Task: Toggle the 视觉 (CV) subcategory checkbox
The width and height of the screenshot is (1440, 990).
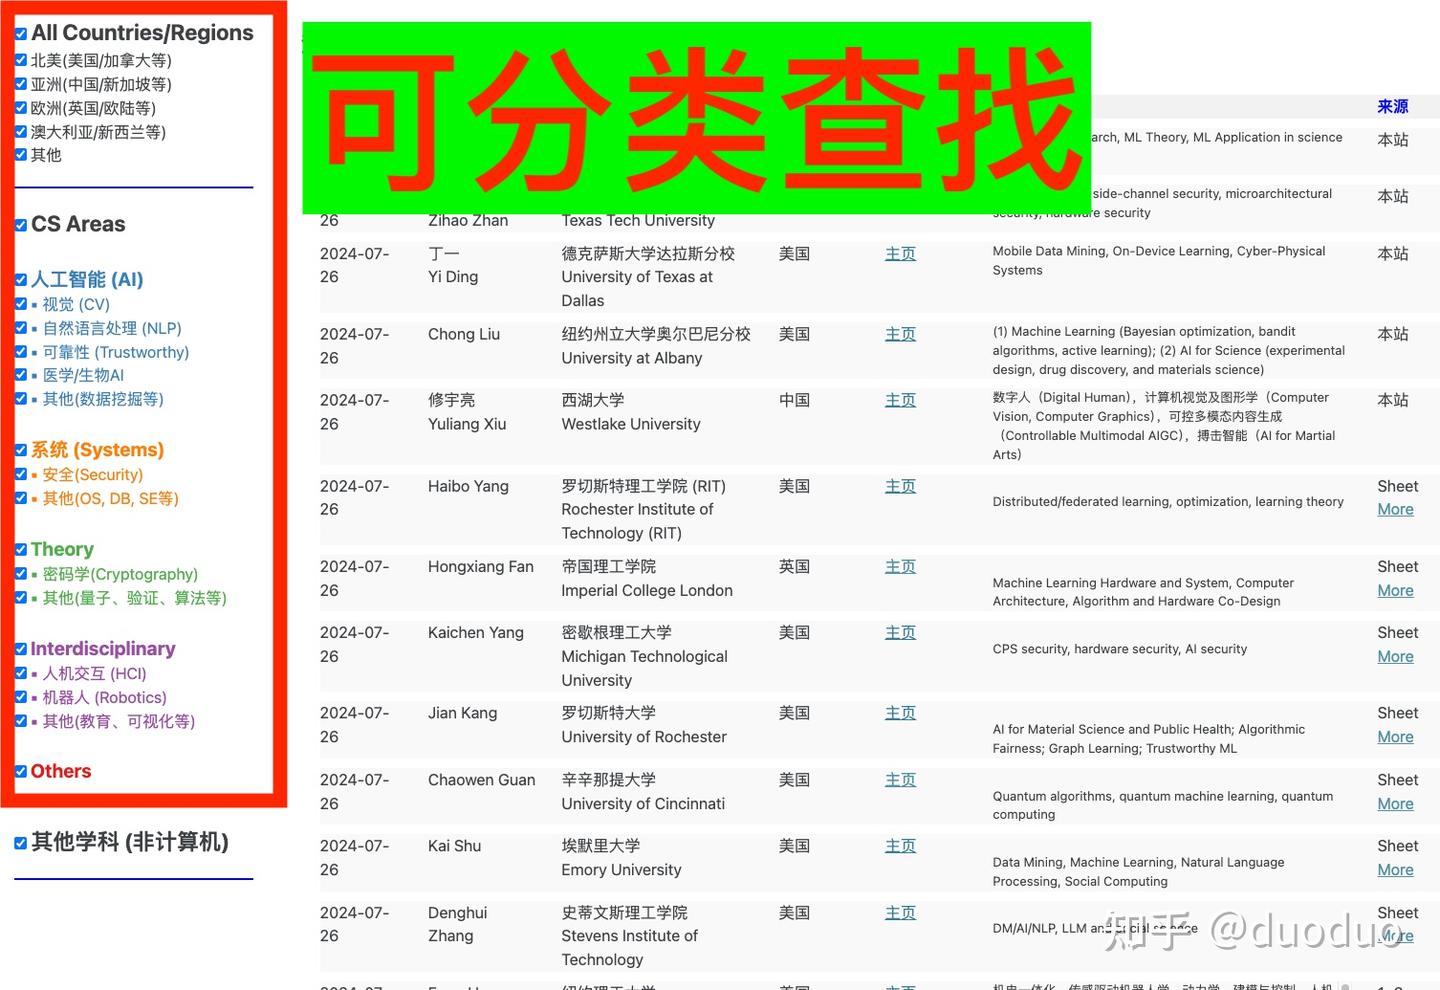Action: 20,304
